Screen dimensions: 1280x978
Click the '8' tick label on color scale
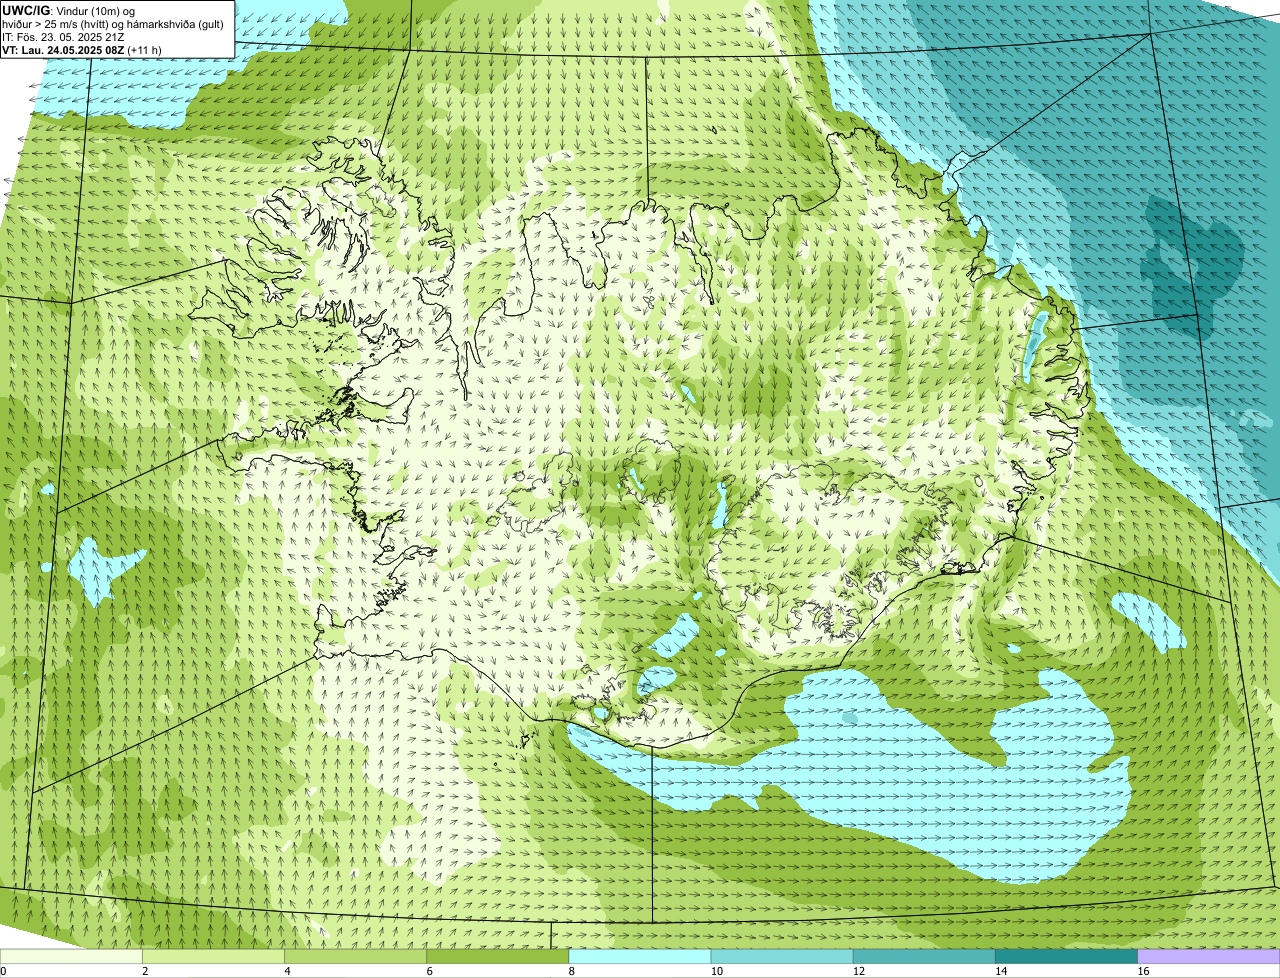(x=571, y=971)
